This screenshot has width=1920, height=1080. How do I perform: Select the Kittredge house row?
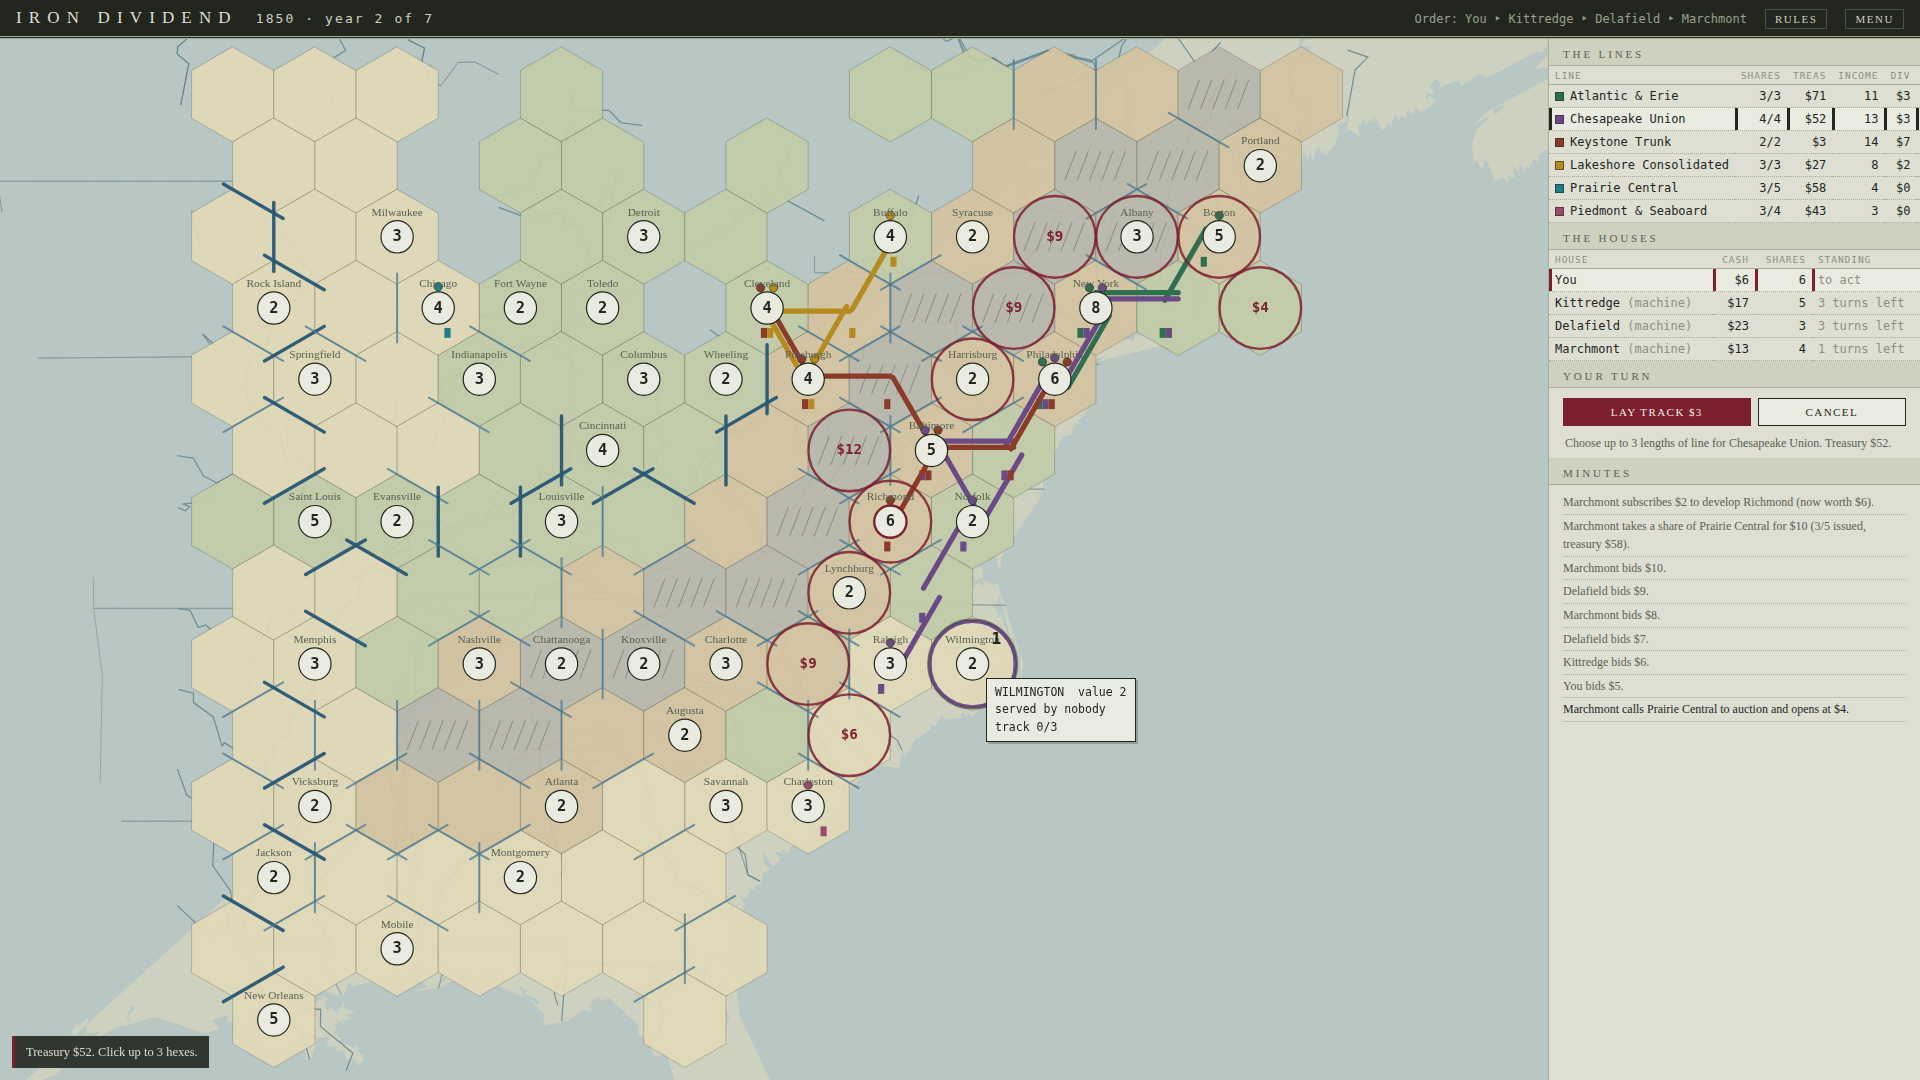tap(1734, 303)
